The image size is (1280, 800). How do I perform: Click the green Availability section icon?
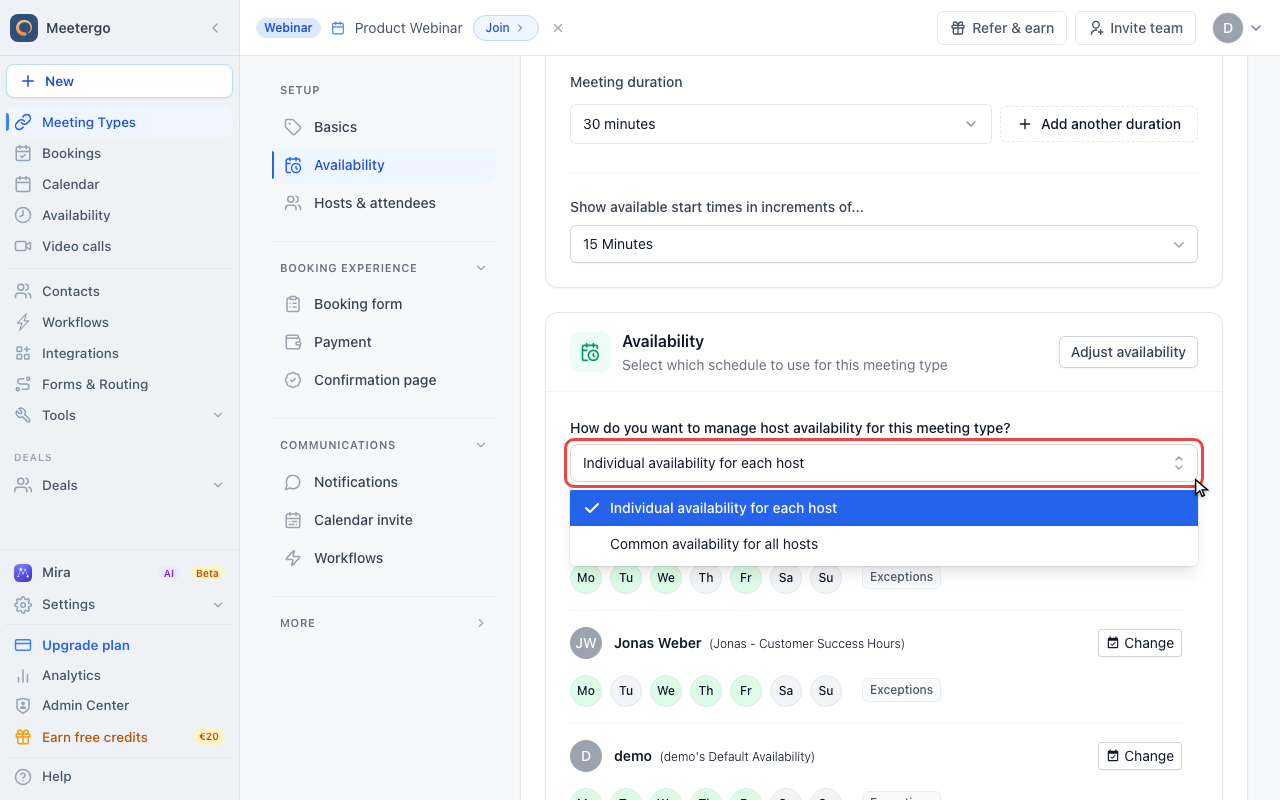(590, 352)
